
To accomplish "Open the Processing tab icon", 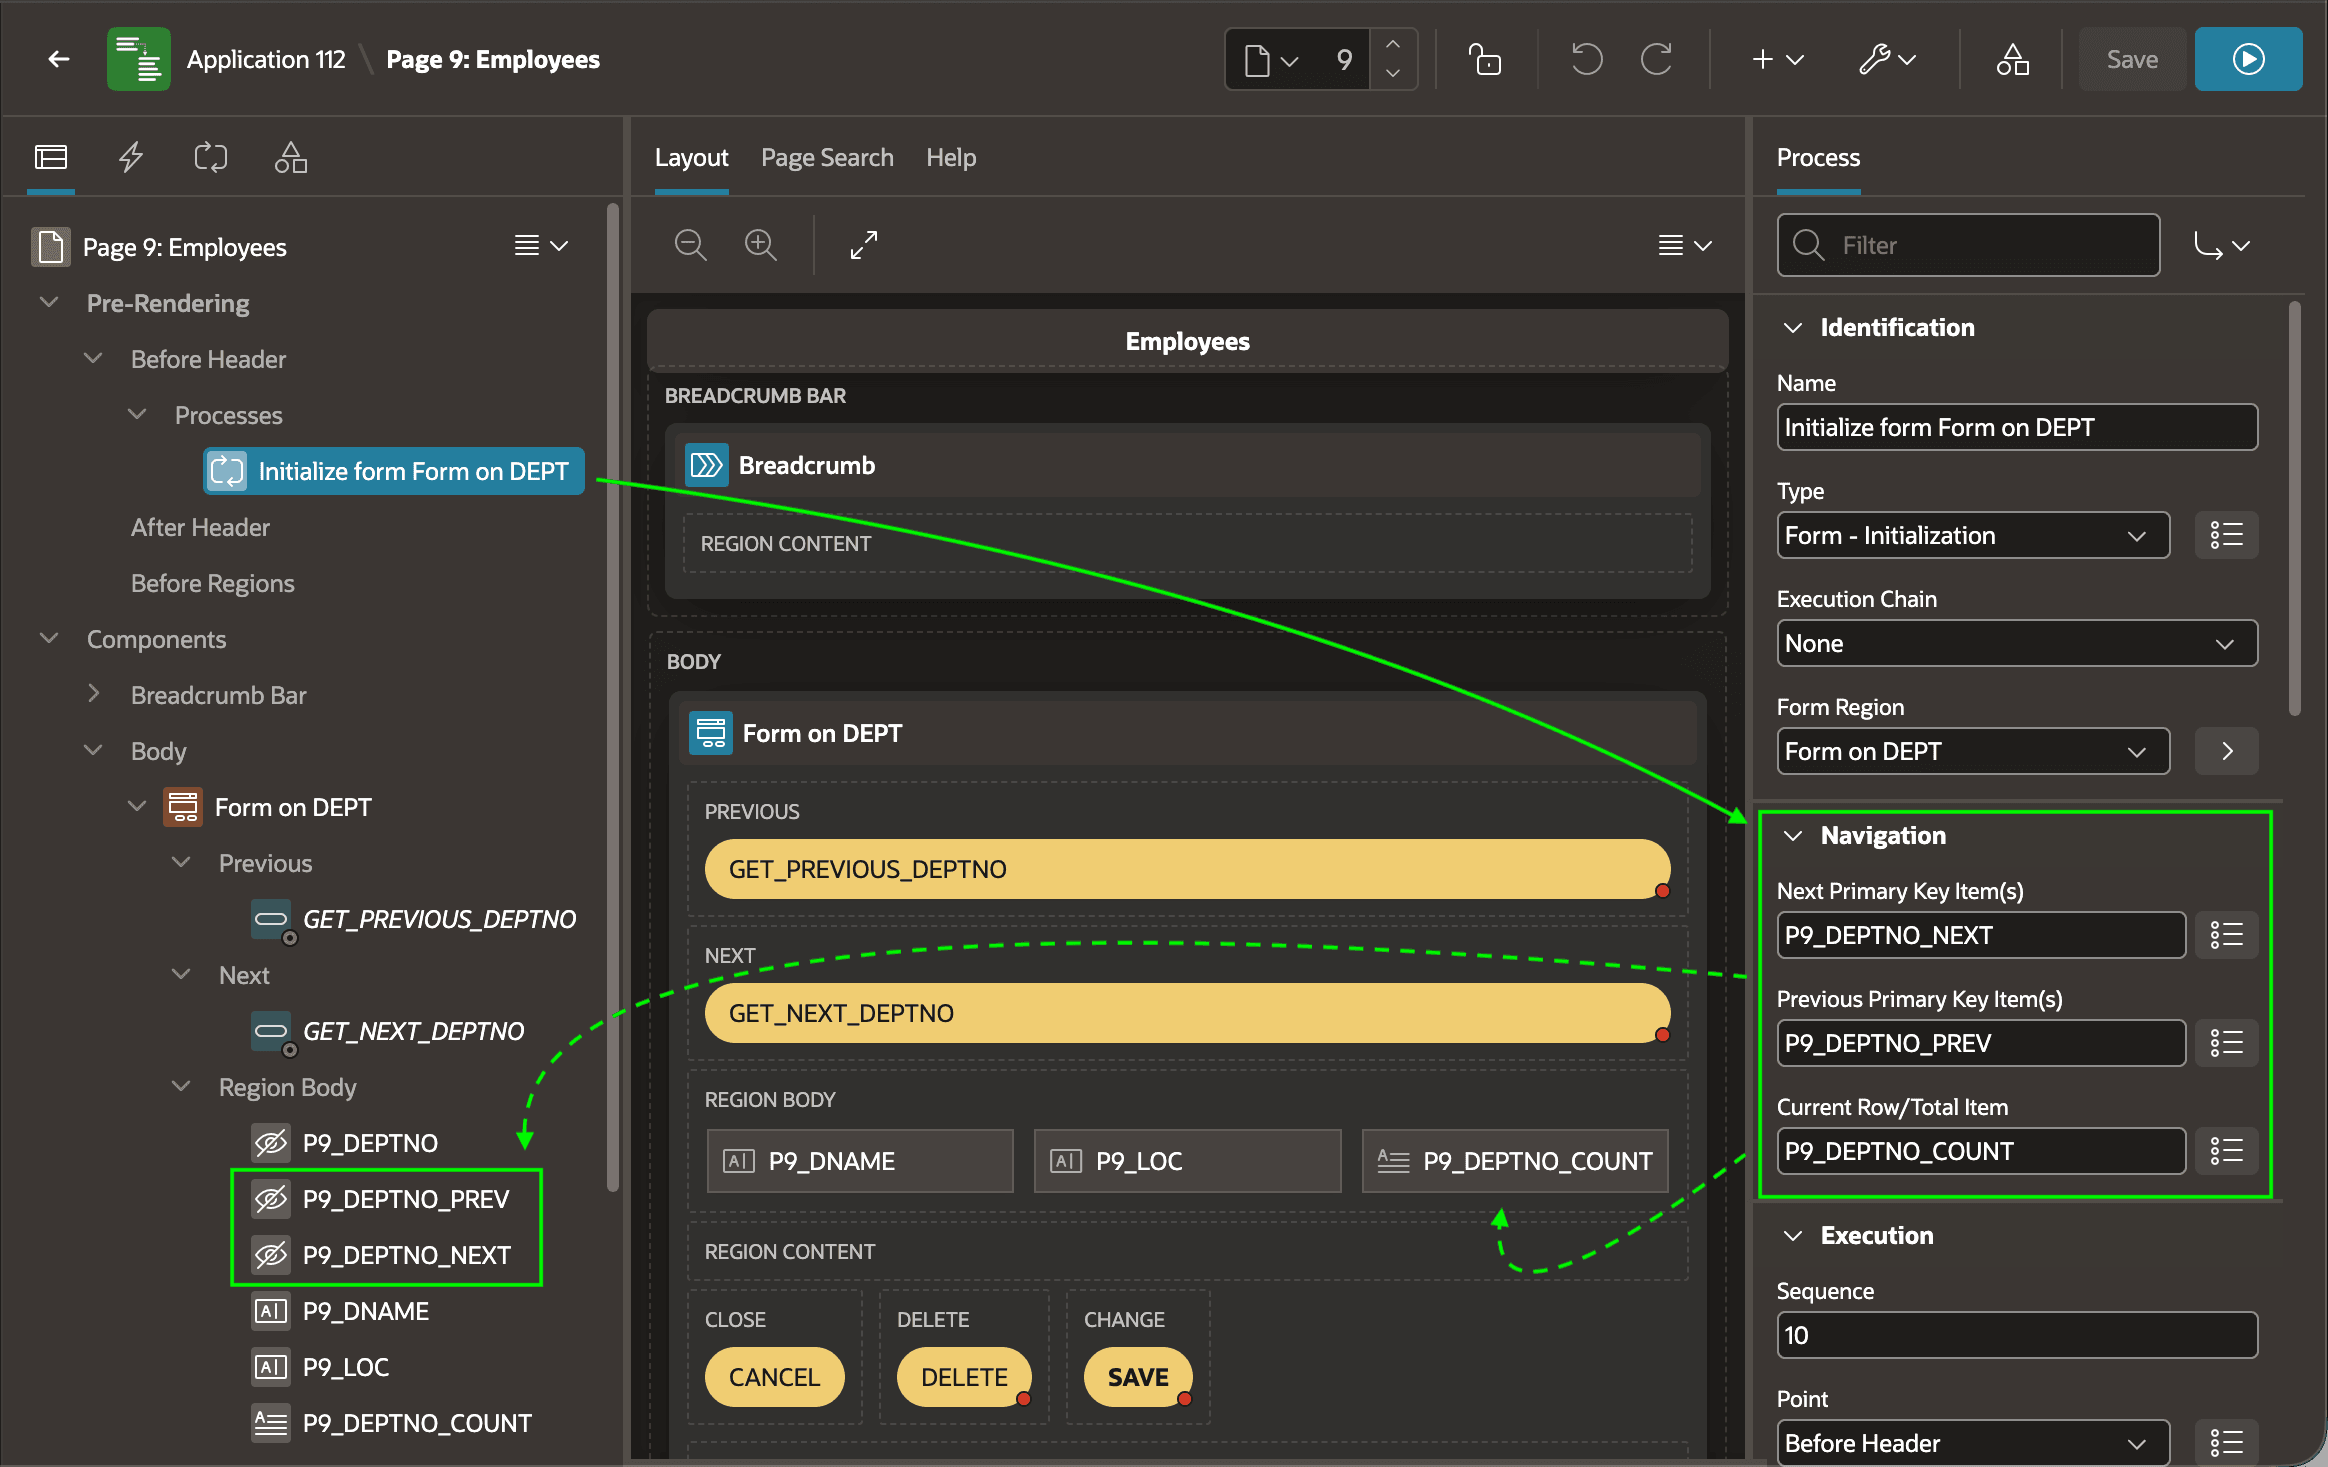I will pyautogui.click(x=211, y=157).
